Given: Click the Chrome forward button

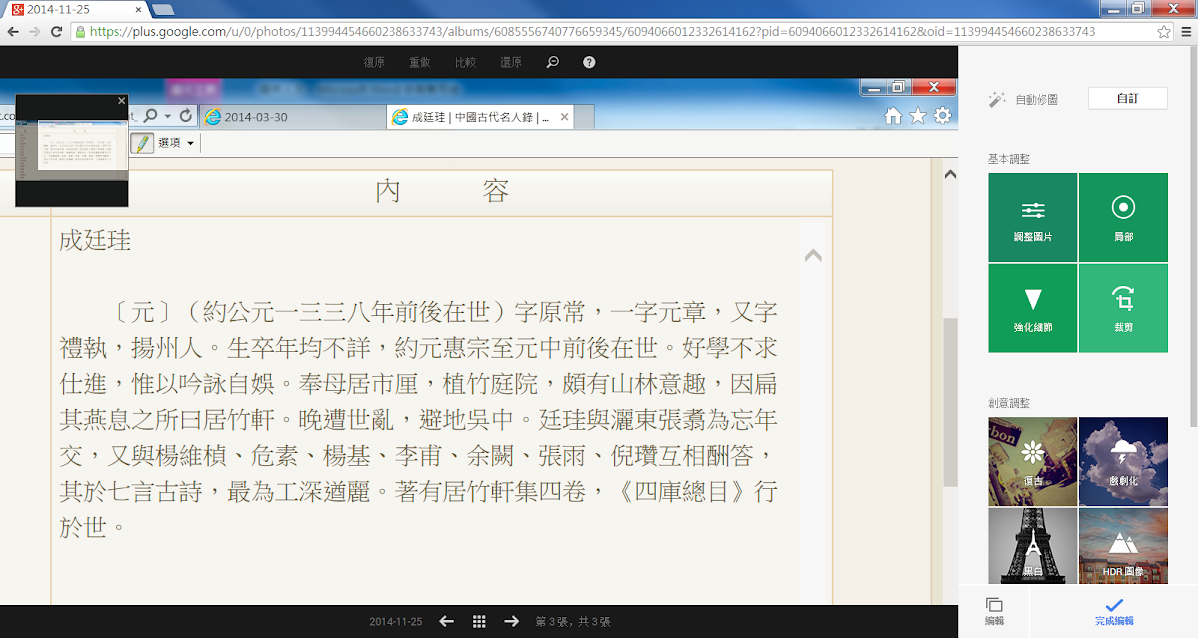Looking at the screenshot, I should click(34, 31).
